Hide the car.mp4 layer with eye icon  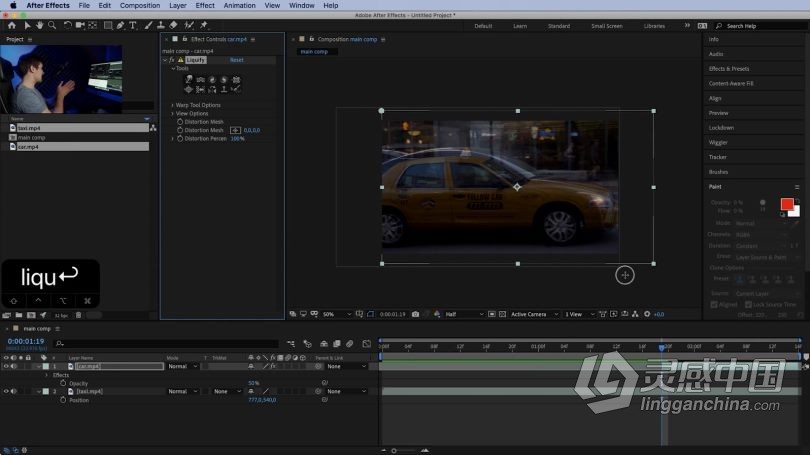pos(6,366)
